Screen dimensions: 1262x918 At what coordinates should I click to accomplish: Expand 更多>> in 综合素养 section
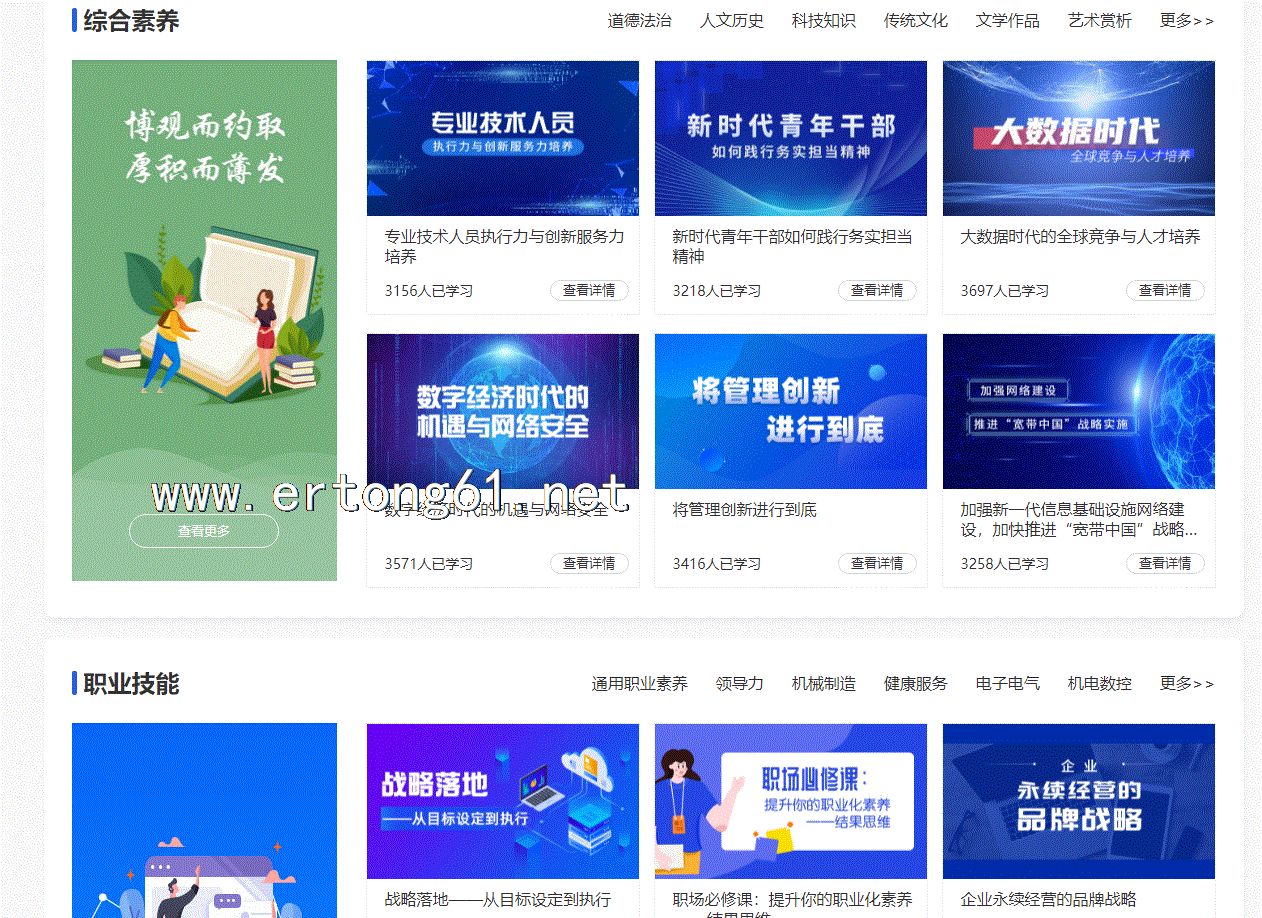click(1186, 20)
